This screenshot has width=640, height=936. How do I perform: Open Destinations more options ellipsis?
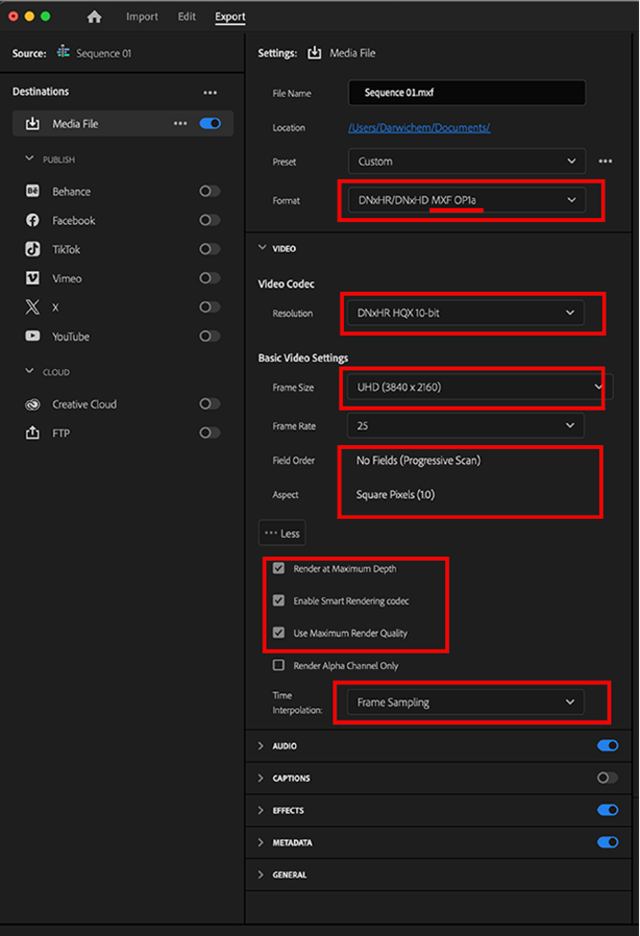pyautogui.click(x=210, y=92)
